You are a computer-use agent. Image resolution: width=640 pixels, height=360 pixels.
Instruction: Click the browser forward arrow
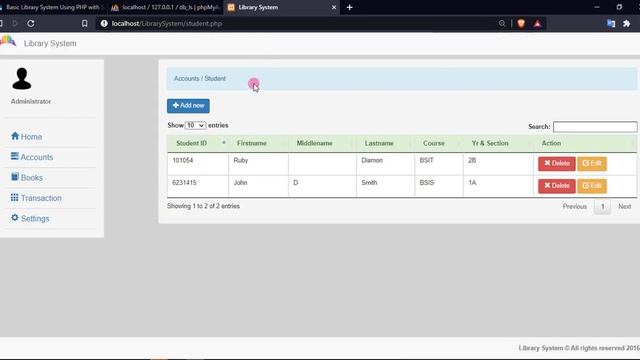[15, 24]
